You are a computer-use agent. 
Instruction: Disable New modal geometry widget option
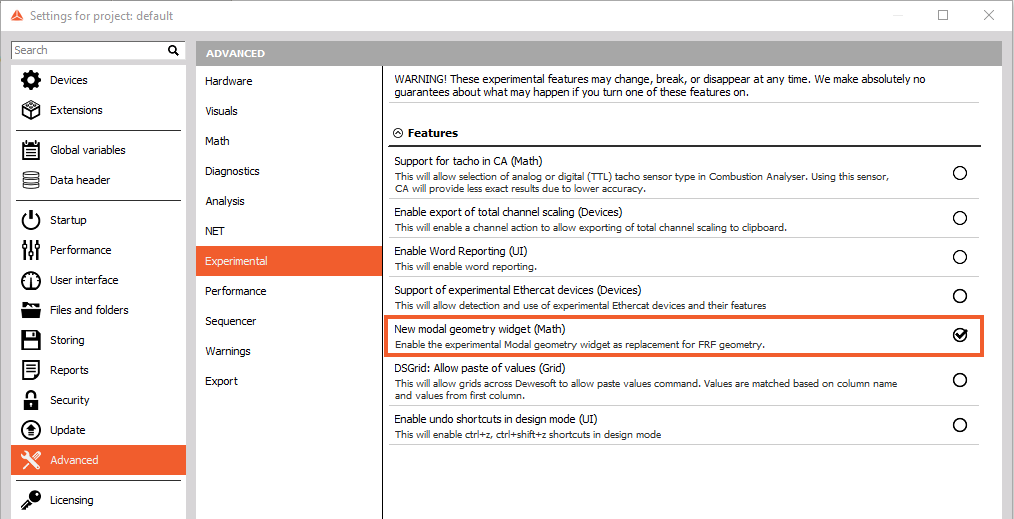[960, 335]
